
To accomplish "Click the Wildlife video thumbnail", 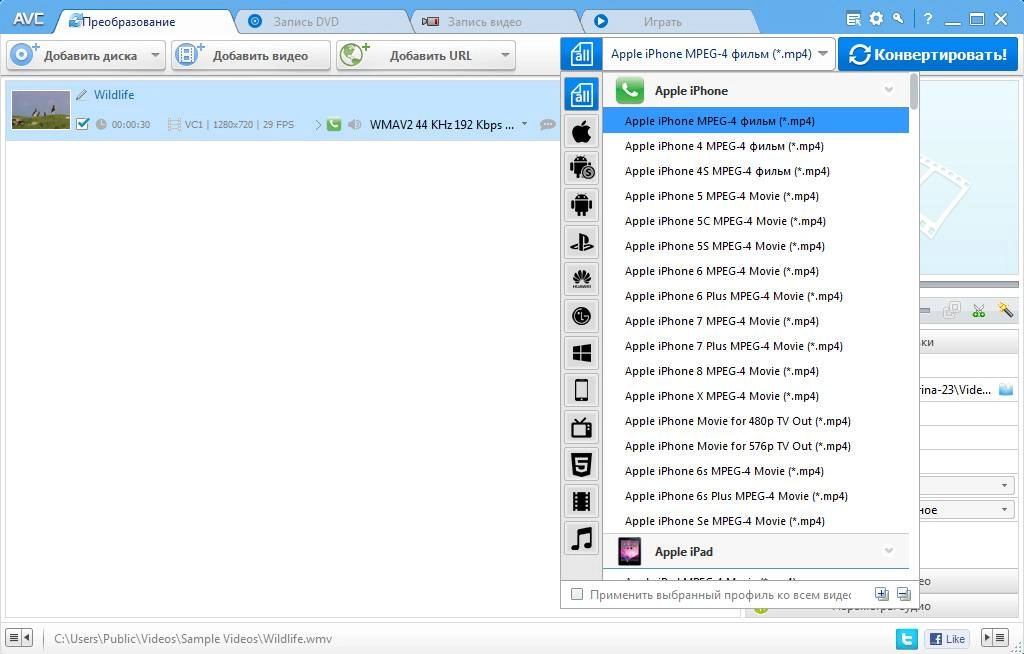I will click(41, 110).
